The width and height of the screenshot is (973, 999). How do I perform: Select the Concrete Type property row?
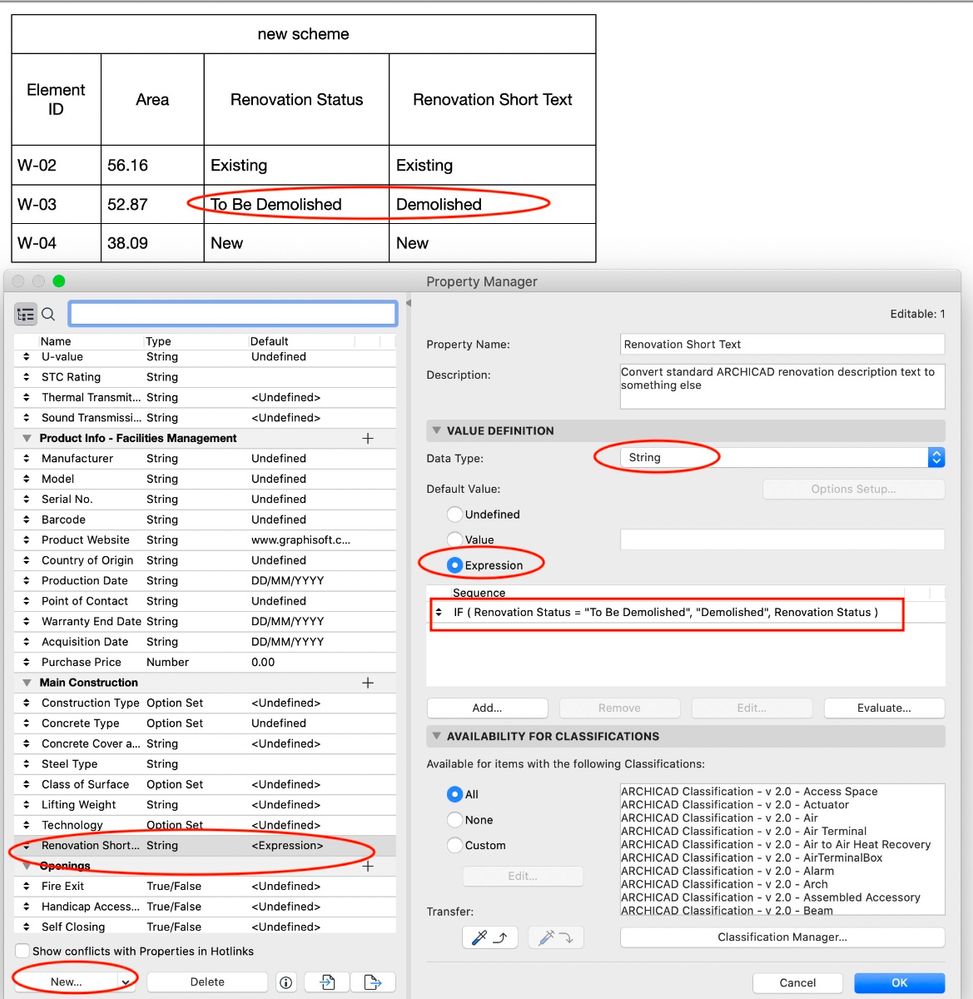205,724
